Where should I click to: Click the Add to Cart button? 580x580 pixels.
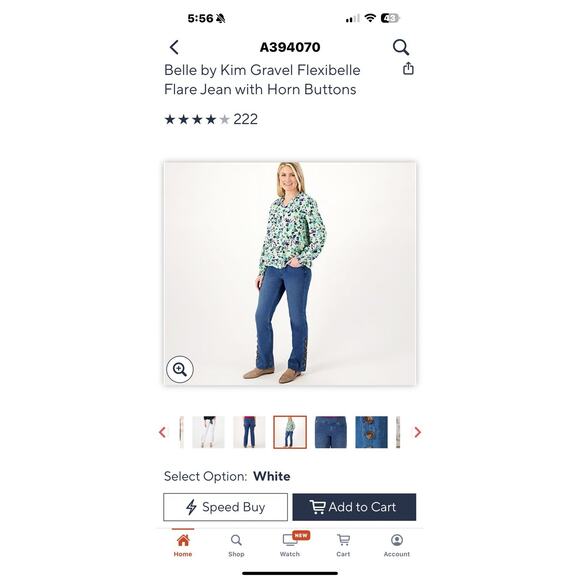point(354,507)
